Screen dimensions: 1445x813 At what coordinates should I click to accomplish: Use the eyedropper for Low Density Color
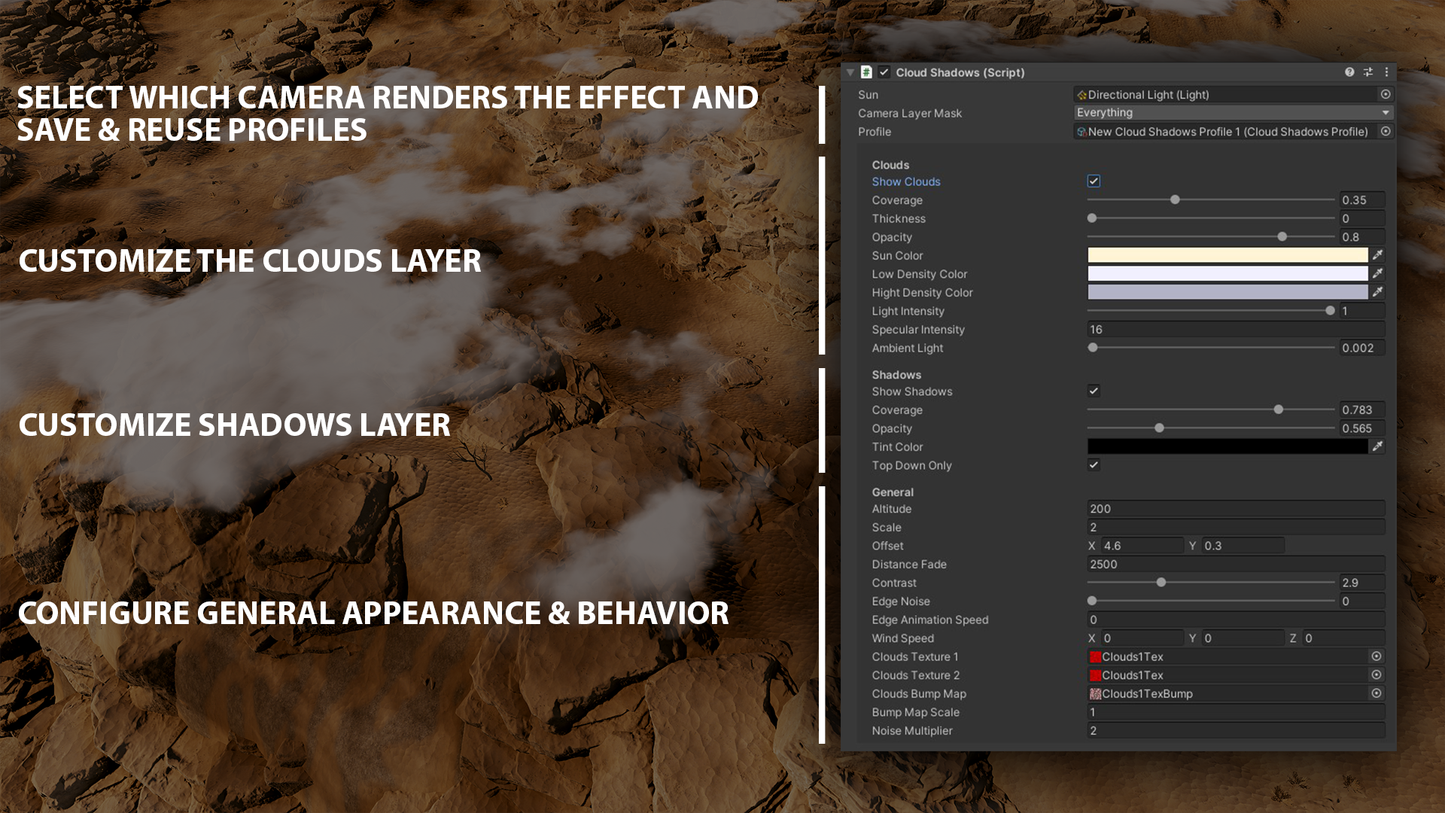1378,273
